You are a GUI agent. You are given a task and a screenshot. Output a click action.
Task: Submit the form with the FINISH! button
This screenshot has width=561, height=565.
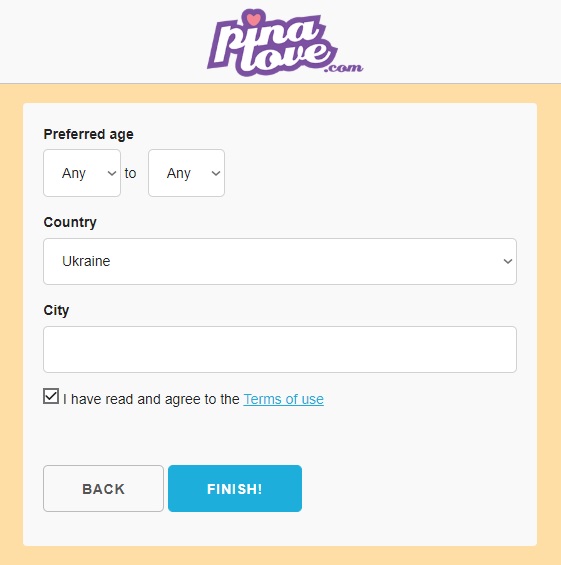click(x=235, y=489)
